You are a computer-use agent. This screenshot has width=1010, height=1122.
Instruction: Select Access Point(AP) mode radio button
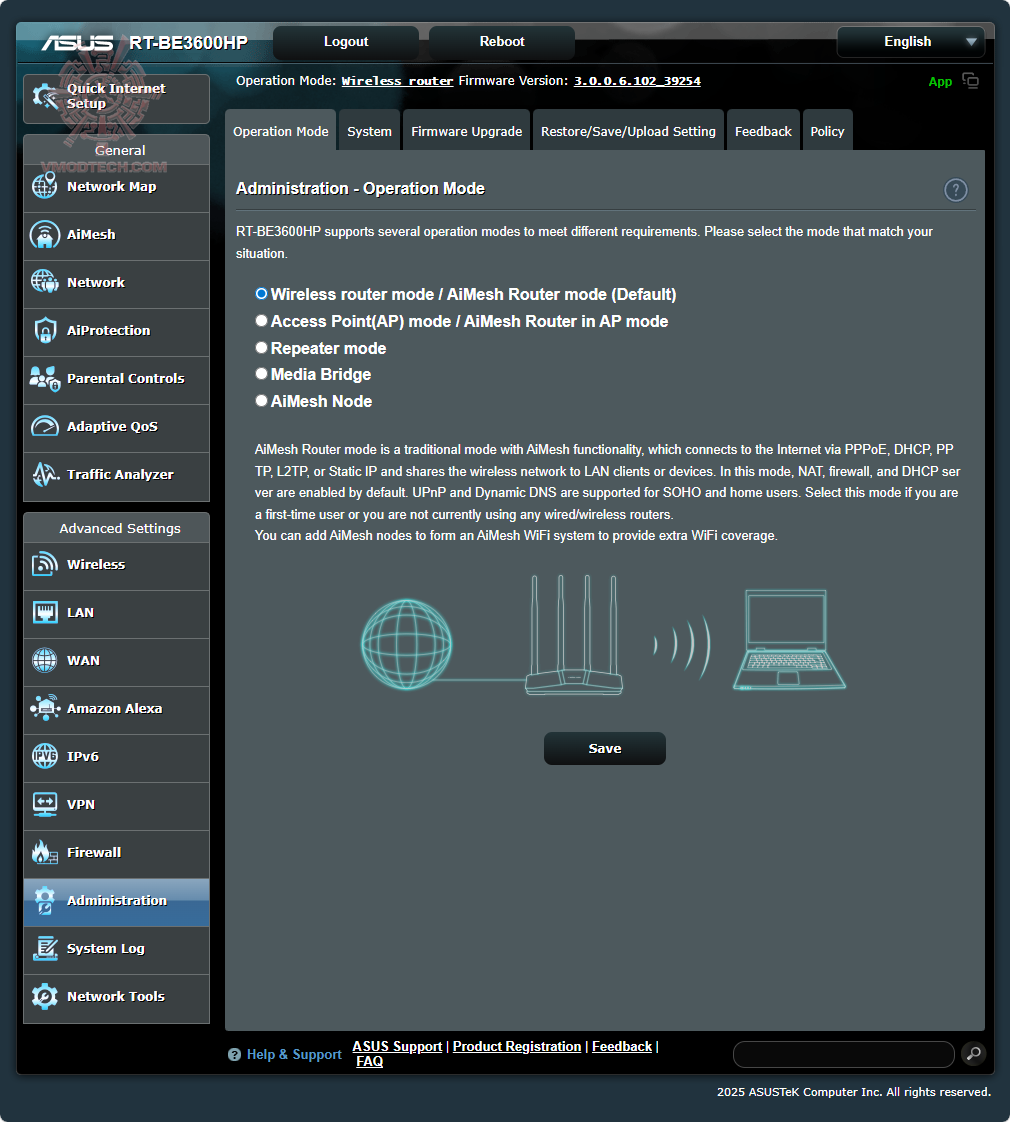tap(261, 321)
